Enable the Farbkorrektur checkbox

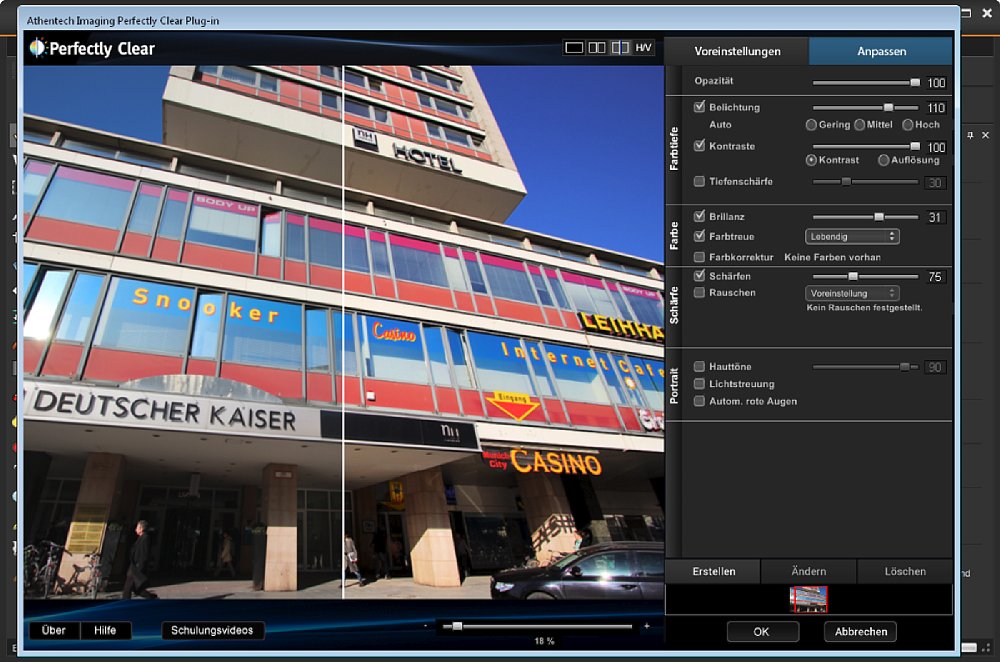[x=699, y=256]
